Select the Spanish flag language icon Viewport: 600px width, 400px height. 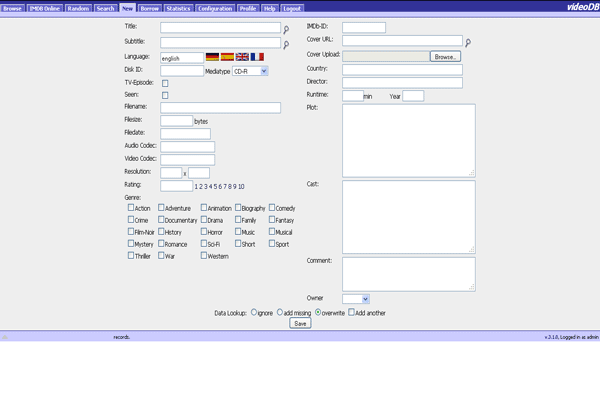[x=227, y=58]
